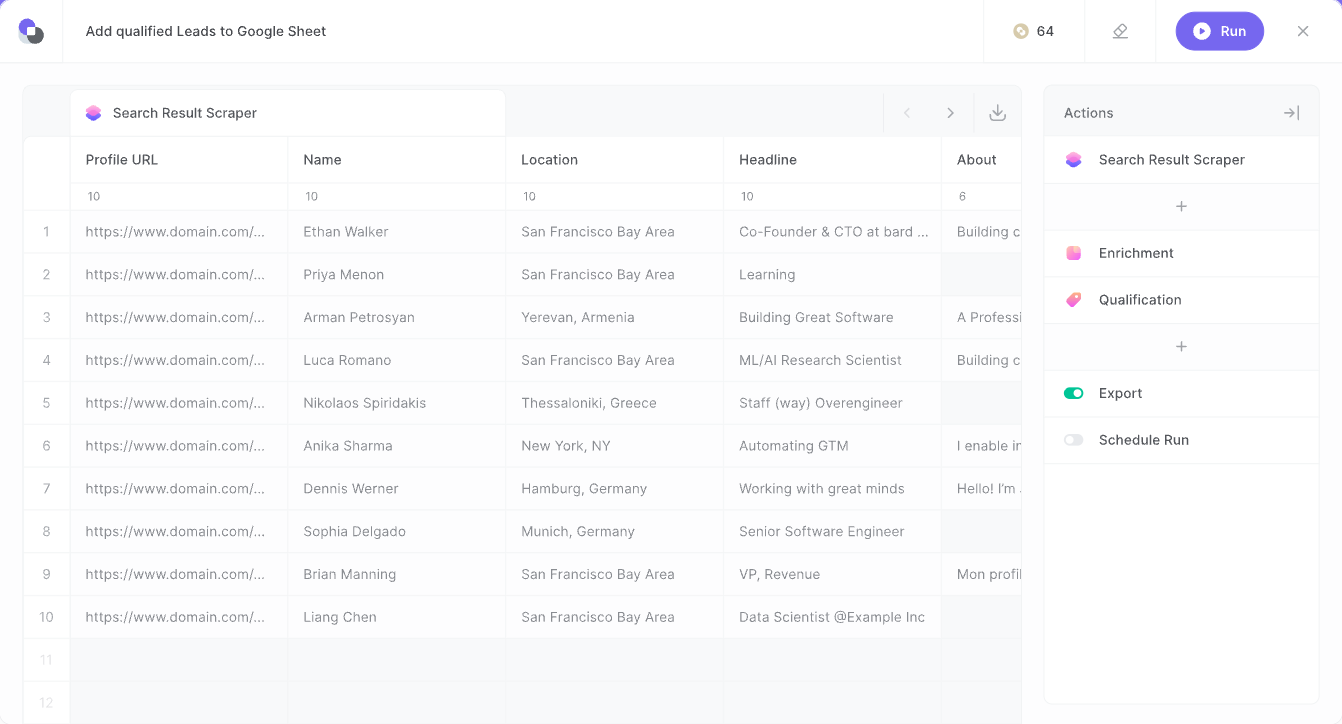Image resolution: width=1342 pixels, height=724 pixels.
Task: Go to next table page arrow
Action: pyautogui.click(x=951, y=113)
